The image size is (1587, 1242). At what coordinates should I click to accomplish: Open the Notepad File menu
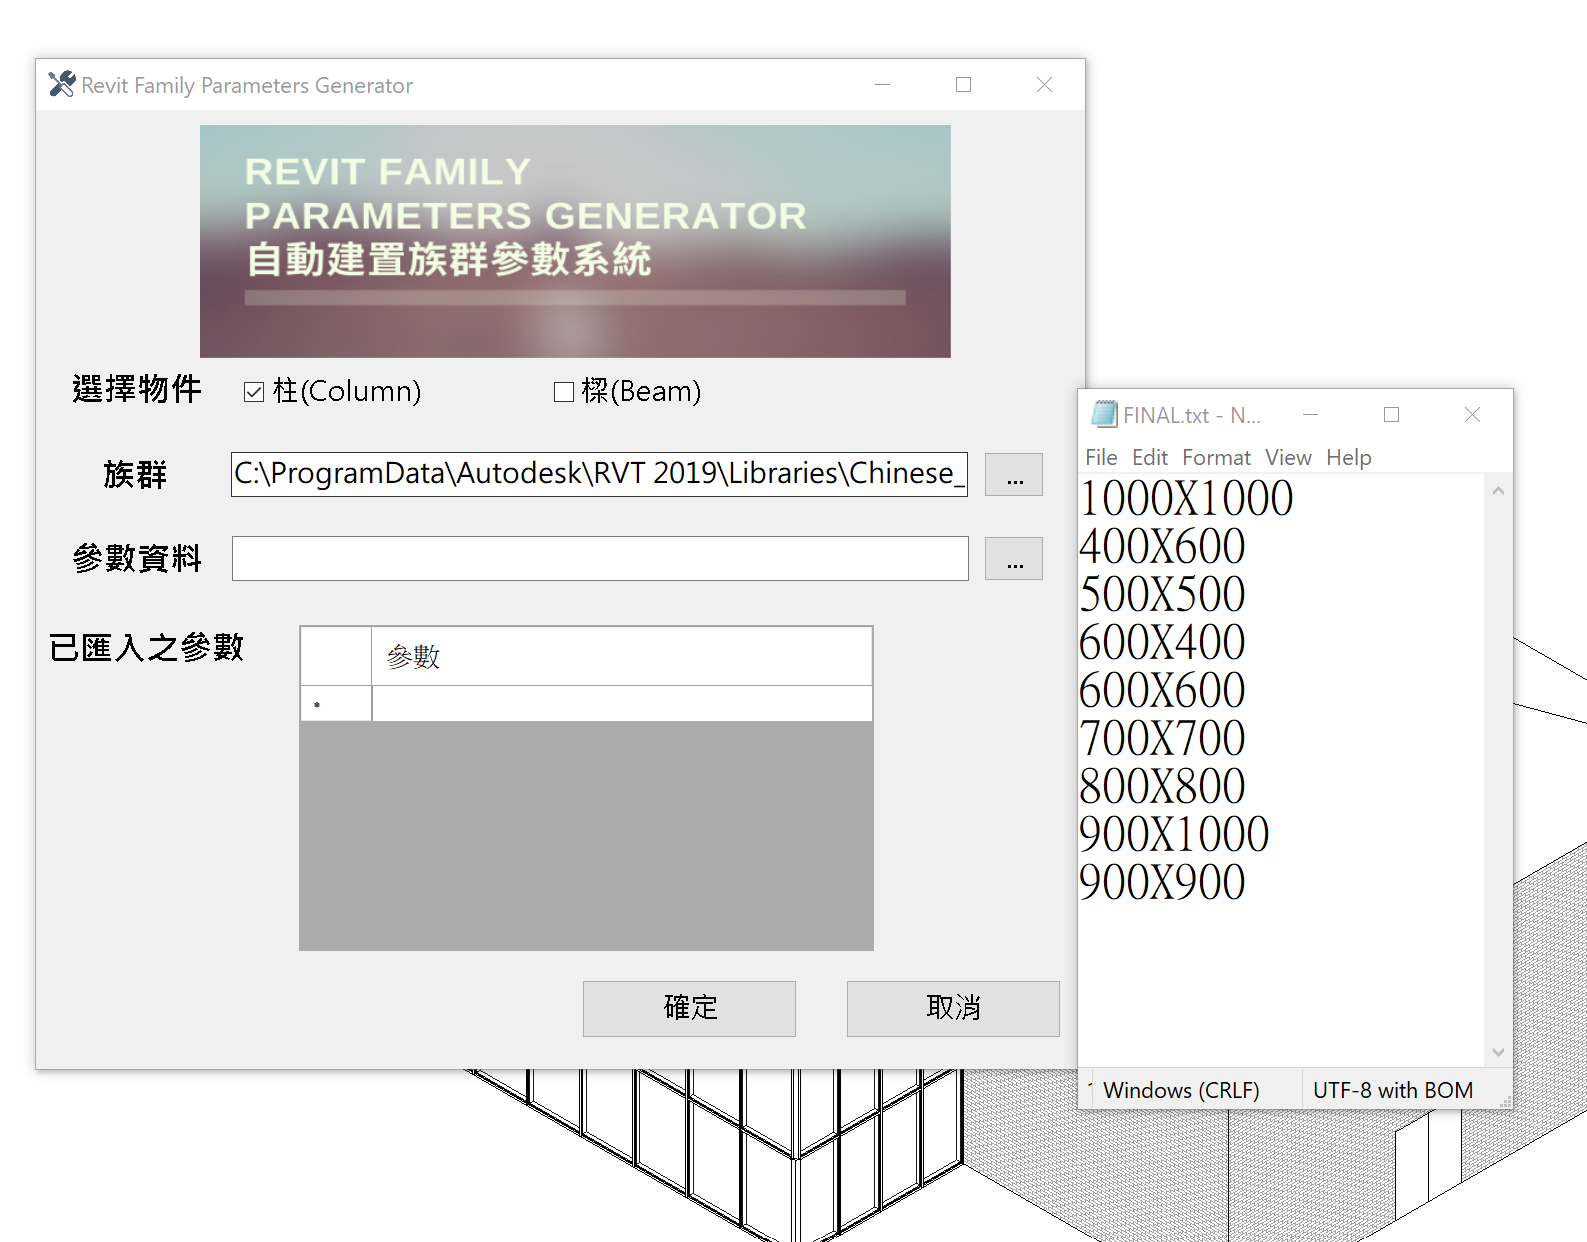click(1101, 458)
